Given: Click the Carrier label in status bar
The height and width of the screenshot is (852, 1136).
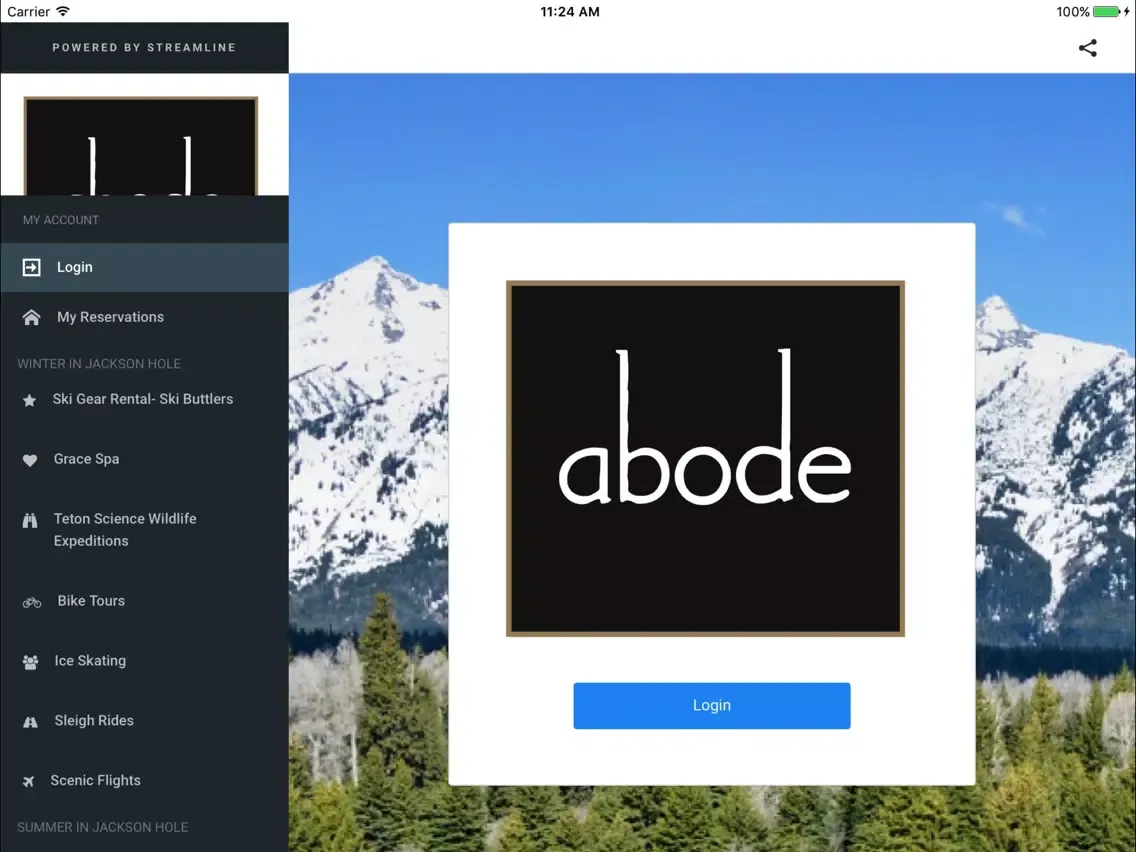Looking at the screenshot, I should coord(28,12).
